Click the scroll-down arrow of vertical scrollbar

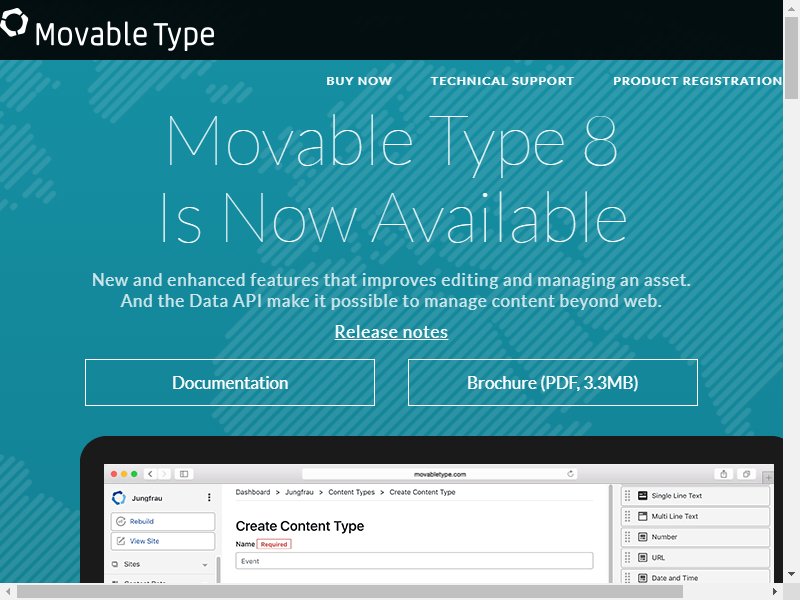click(x=791, y=574)
